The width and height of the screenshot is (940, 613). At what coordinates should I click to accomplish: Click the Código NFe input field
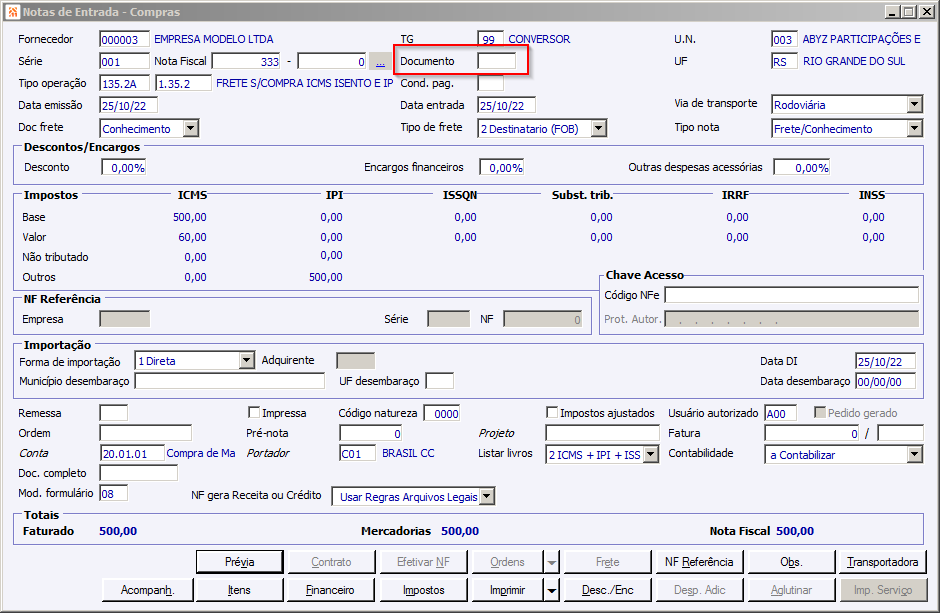(x=791, y=295)
